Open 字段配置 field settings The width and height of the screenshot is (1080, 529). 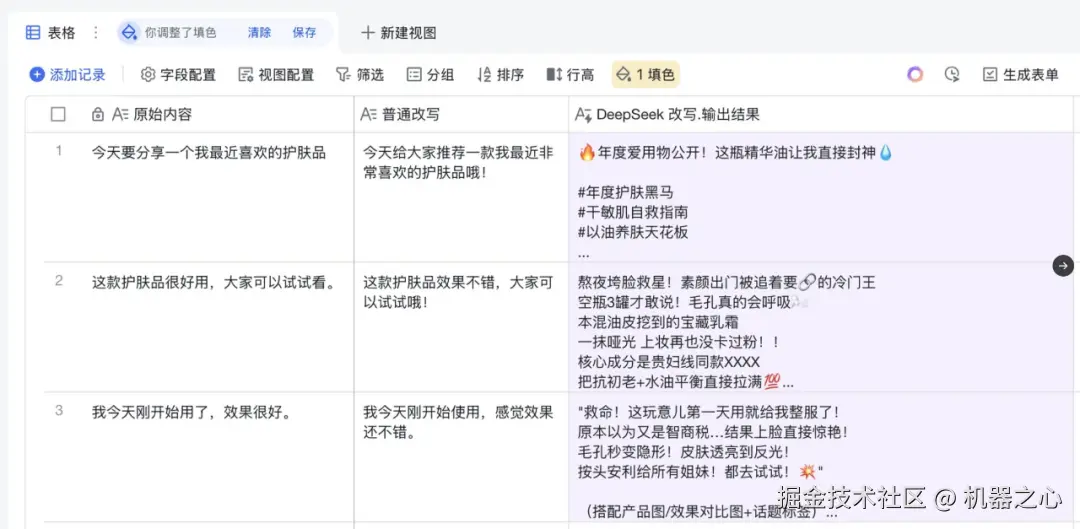pyautogui.click(x=178, y=74)
